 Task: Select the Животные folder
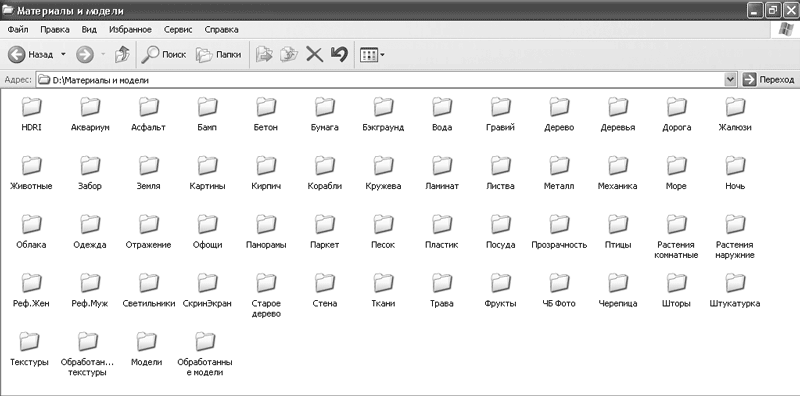[32, 174]
